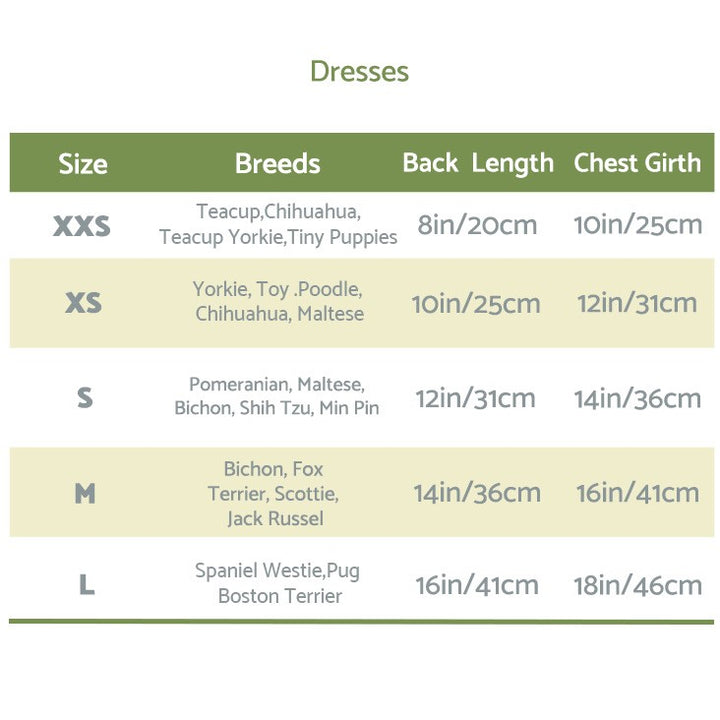The height and width of the screenshot is (720, 720).
Task: Click the Pomeranian, Maltese breeds text
Action: click(277, 396)
